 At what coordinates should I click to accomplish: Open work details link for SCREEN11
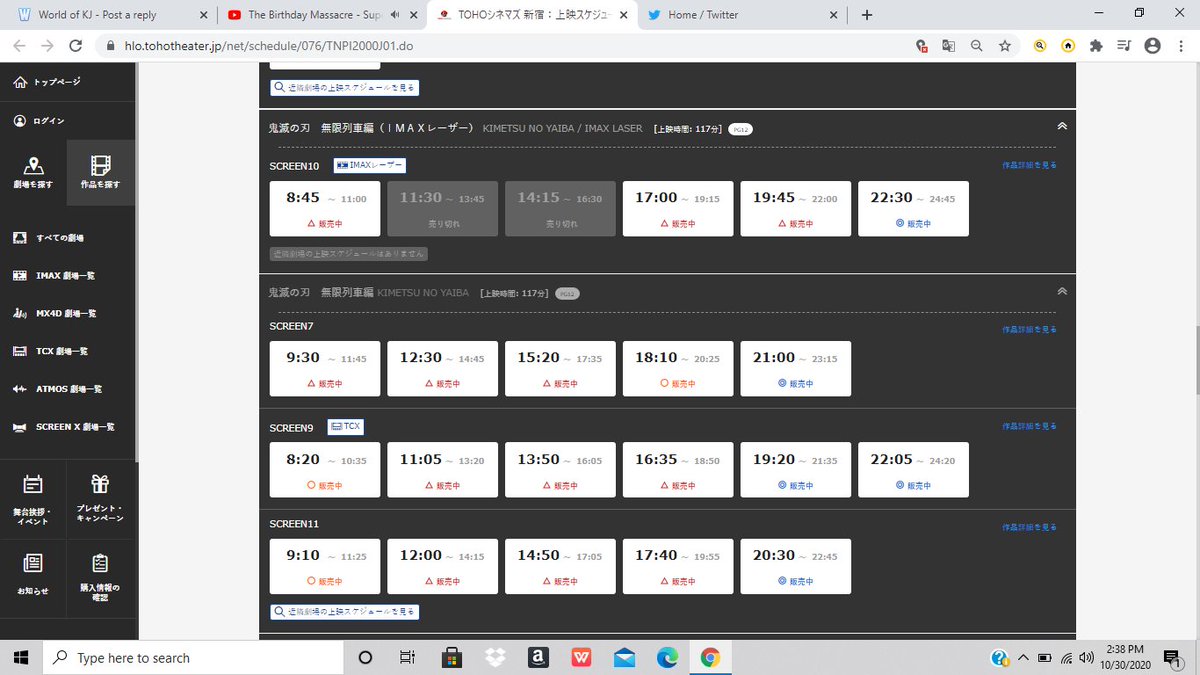(1029, 527)
